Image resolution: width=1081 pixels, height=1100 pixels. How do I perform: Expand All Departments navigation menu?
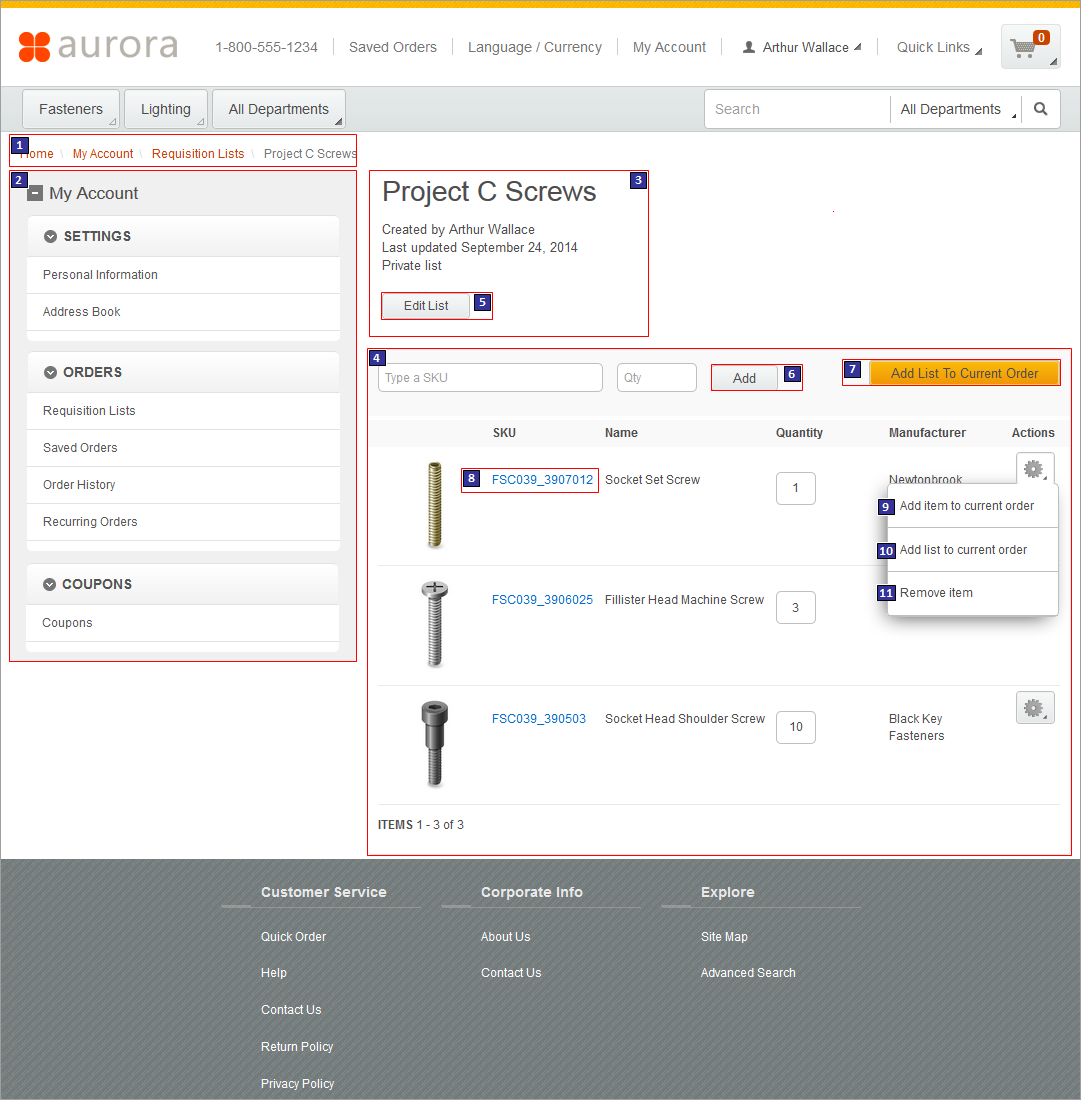click(278, 109)
